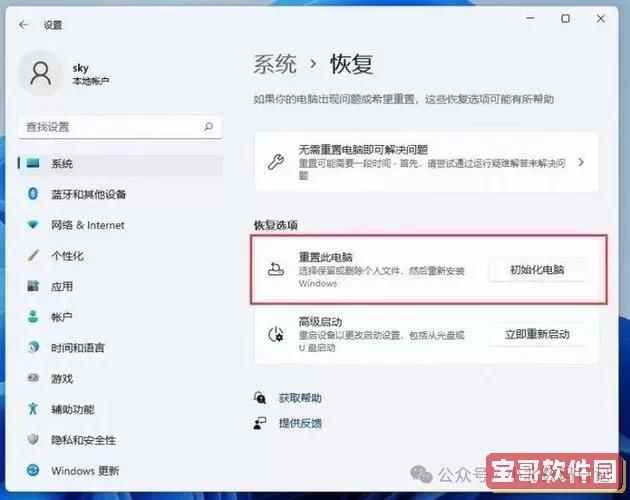Click the 辅助功能 accessibility icon

coord(33,409)
